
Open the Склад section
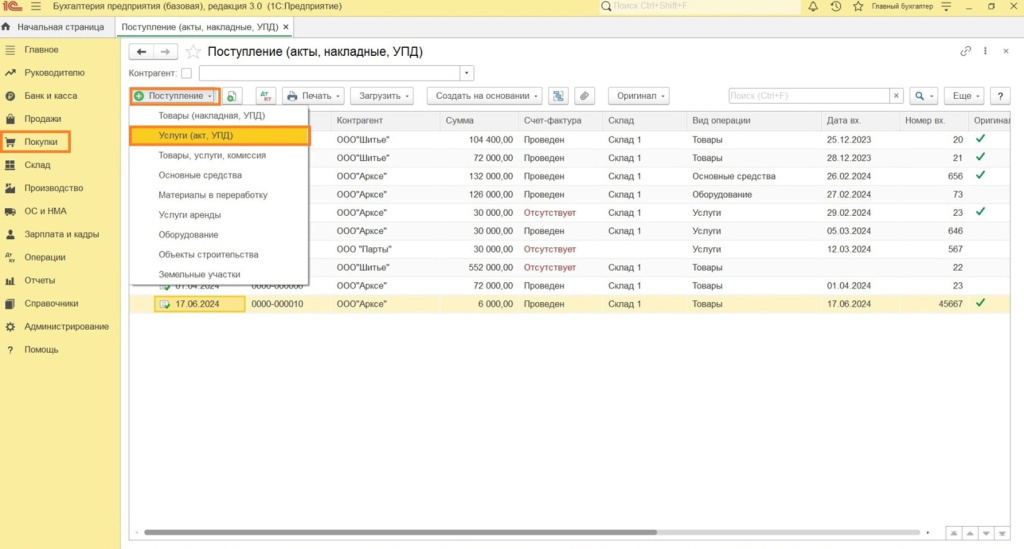[37, 165]
